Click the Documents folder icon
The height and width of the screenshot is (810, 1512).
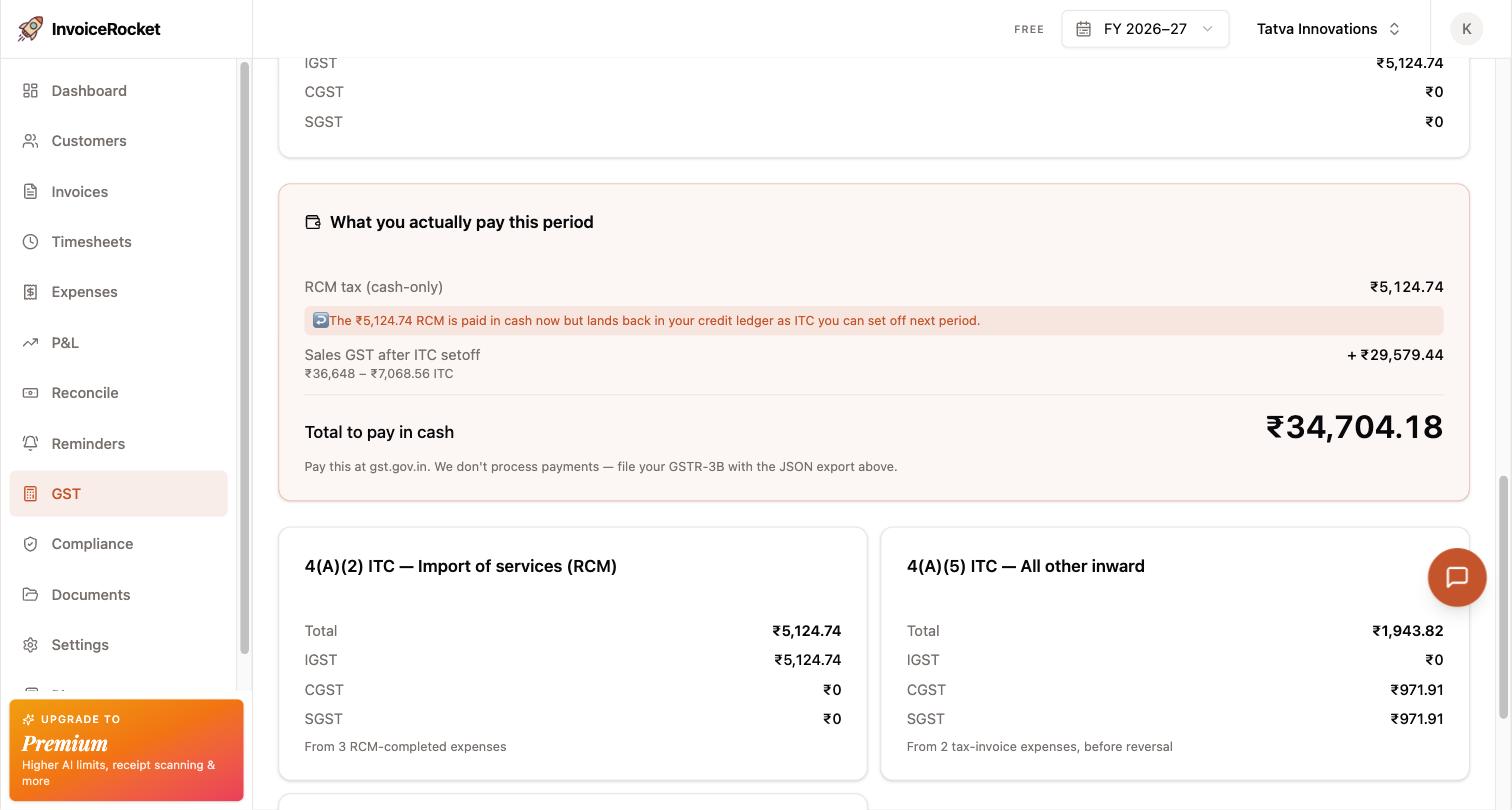[30, 595]
